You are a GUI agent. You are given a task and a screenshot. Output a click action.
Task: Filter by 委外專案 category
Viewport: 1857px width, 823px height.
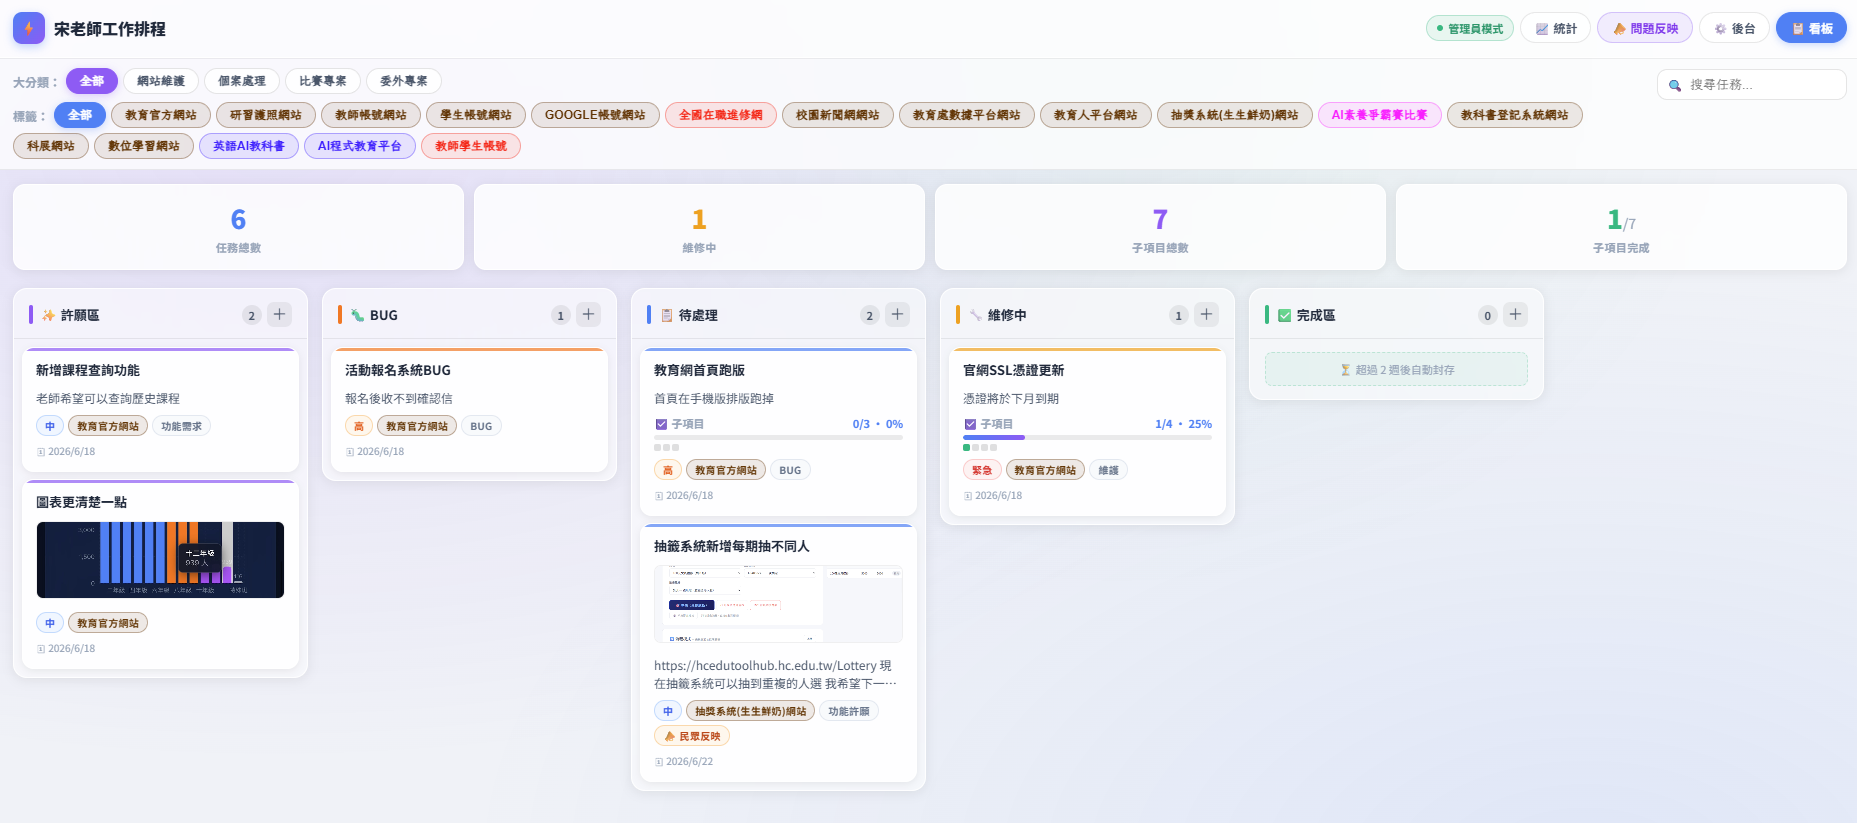(x=404, y=81)
